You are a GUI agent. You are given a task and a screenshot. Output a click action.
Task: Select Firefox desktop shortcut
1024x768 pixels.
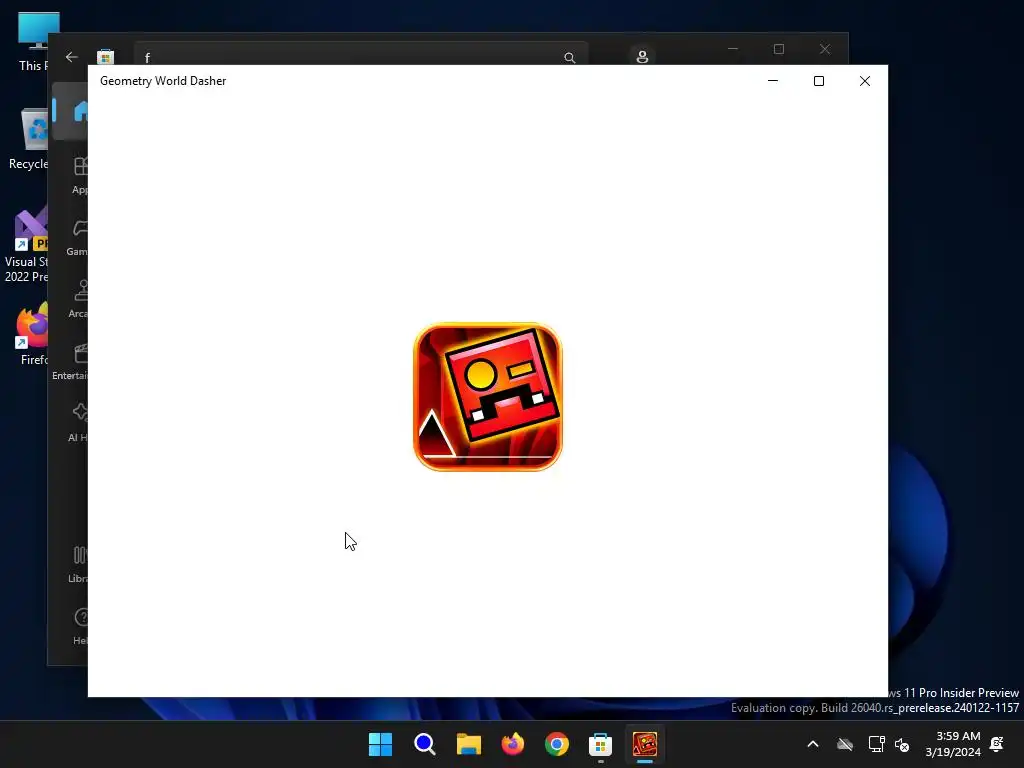(x=33, y=334)
